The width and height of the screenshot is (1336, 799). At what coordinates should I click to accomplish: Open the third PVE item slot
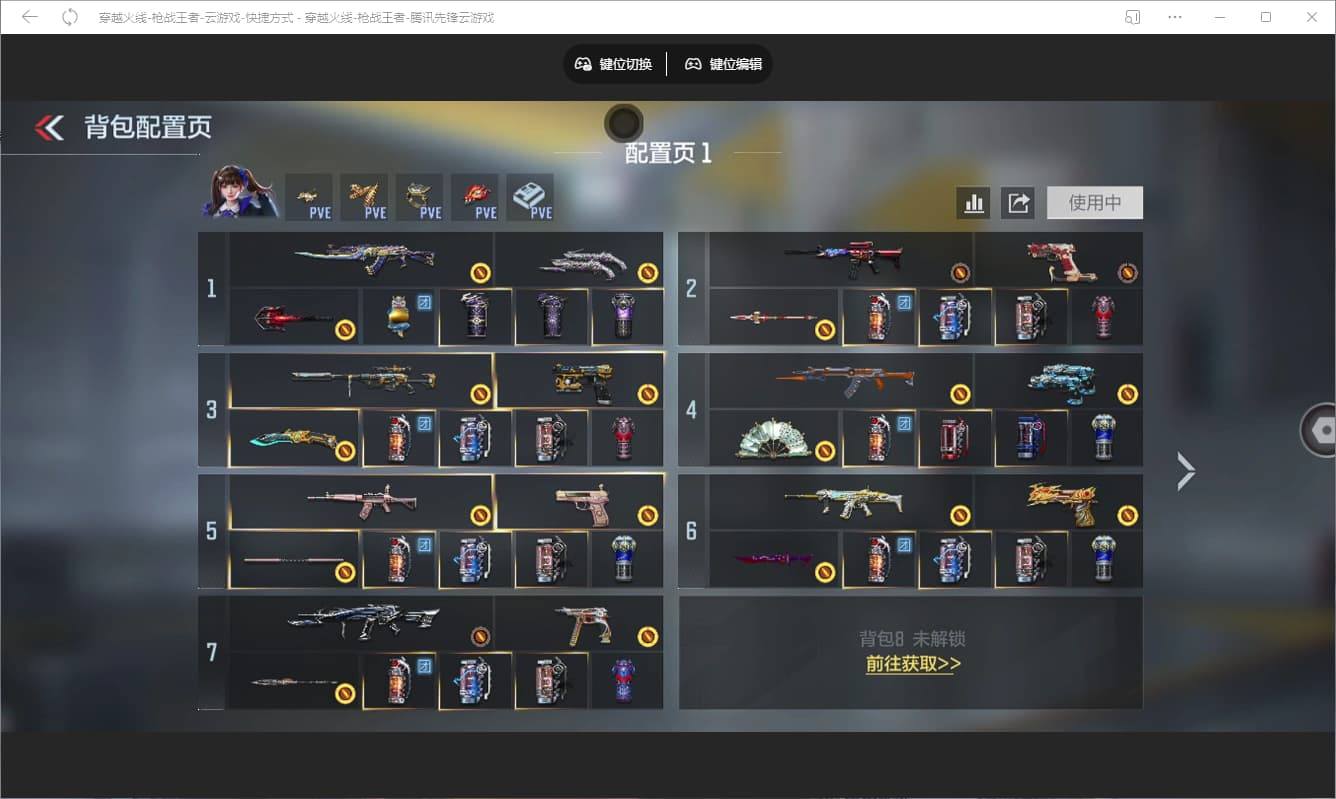[419, 197]
